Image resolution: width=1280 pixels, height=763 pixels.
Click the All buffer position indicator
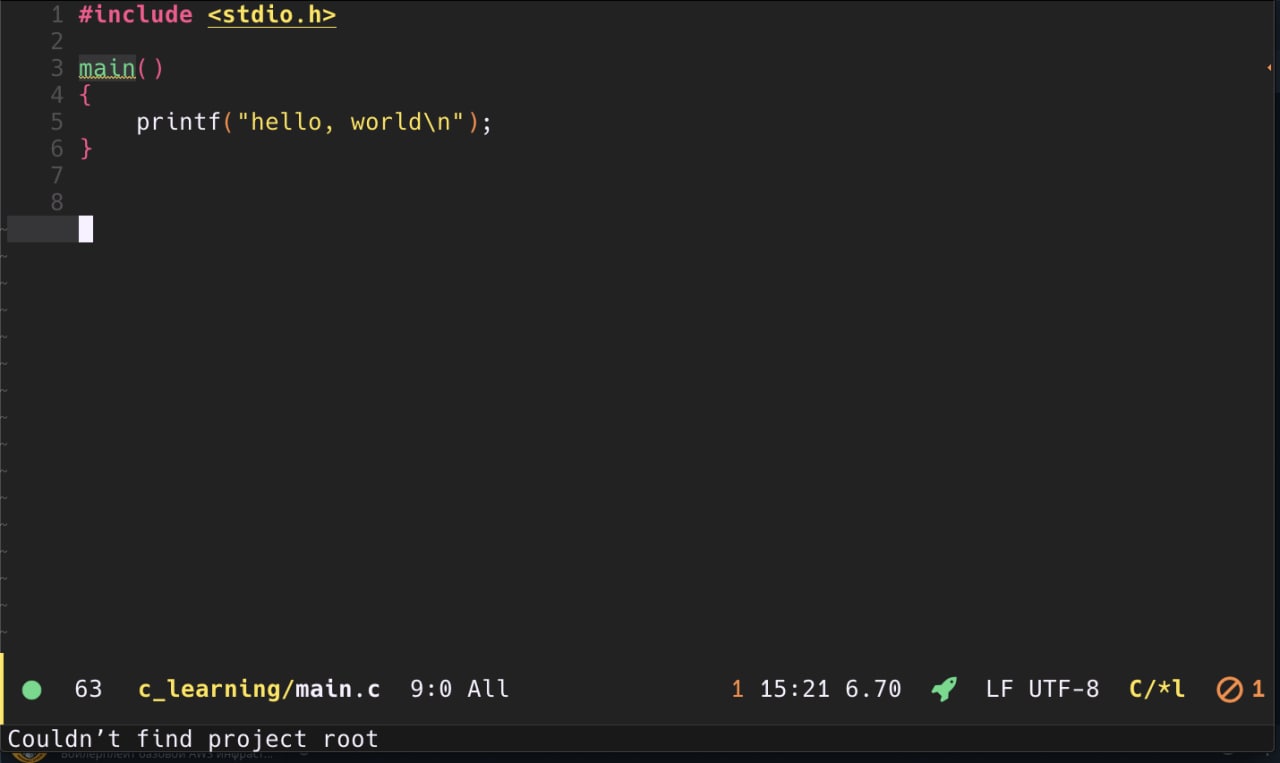tap(488, 689)
